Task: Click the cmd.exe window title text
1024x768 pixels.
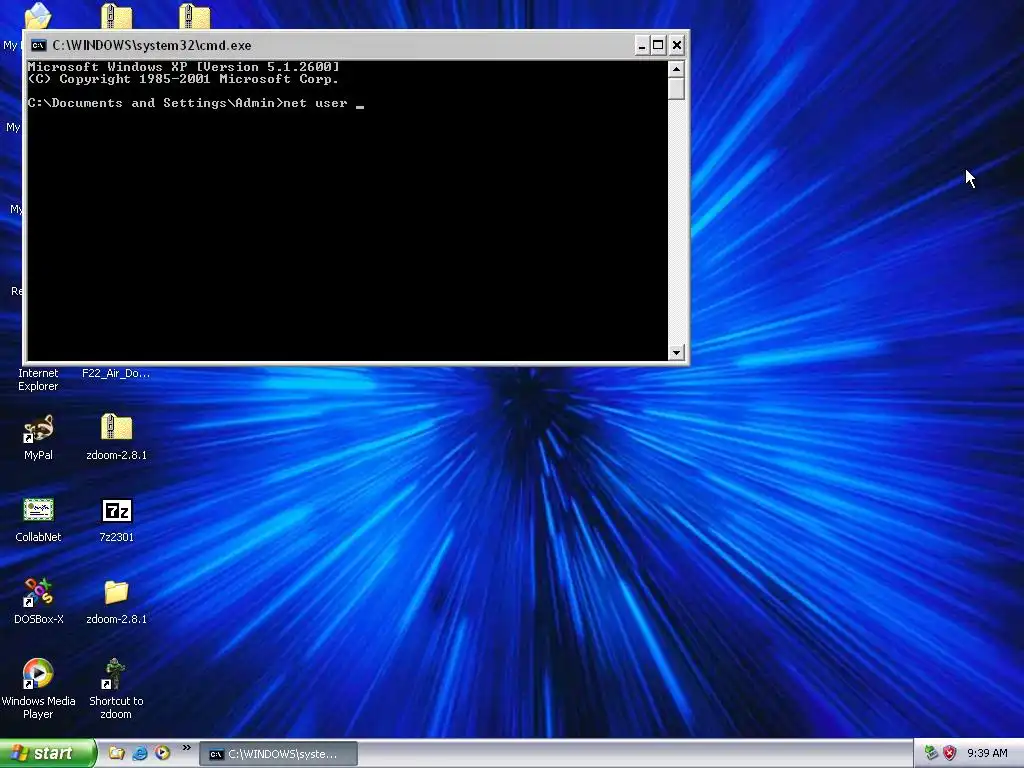Action: pyautogui.click(x=152, y=45)
